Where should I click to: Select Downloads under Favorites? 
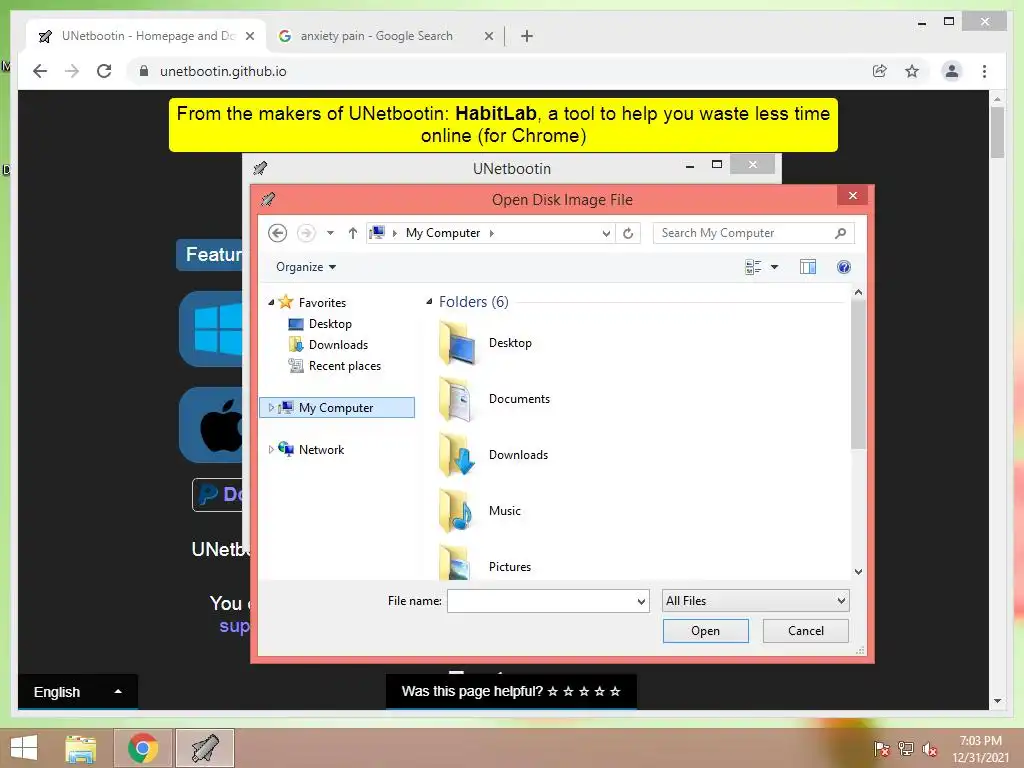click(338, 345)
